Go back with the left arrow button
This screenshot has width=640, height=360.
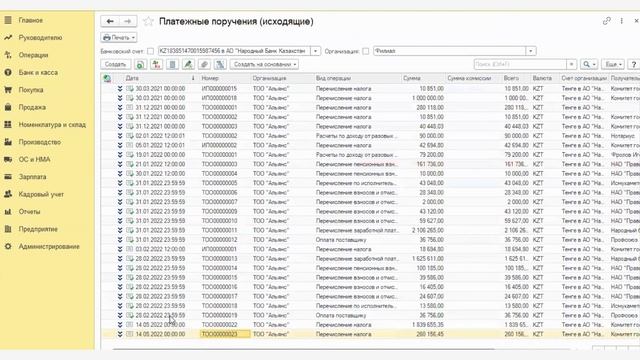coord(110,21)
